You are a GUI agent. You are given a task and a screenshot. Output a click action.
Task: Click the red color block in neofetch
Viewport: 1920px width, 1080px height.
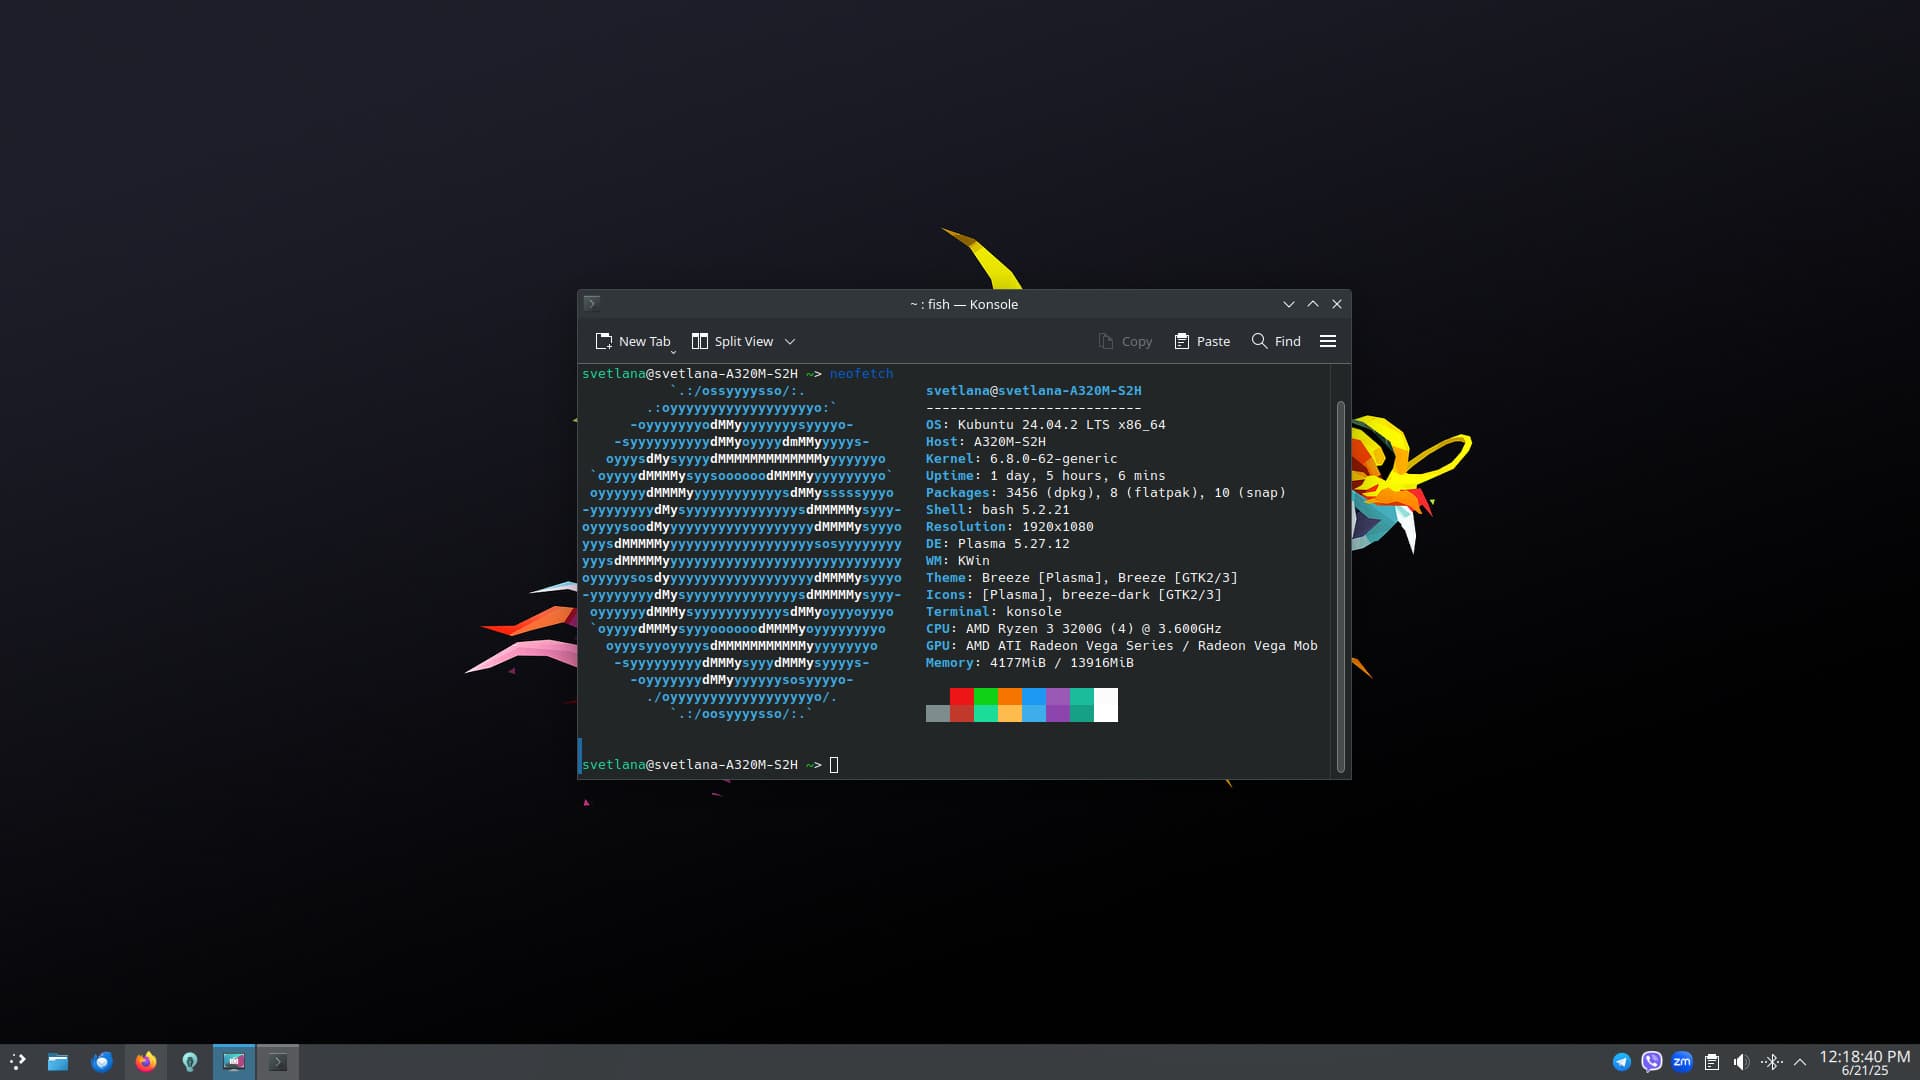tap(961, 697)
